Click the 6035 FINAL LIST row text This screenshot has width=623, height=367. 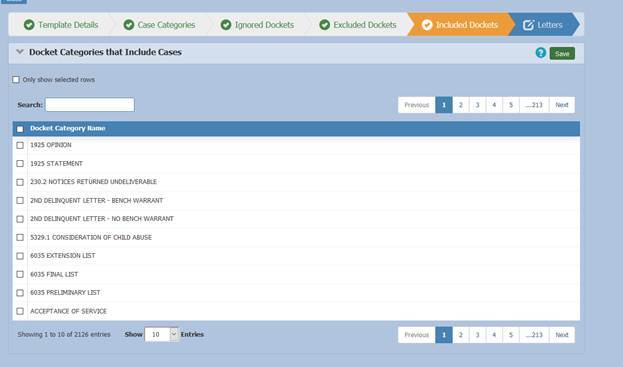click(x=54, y=274)
